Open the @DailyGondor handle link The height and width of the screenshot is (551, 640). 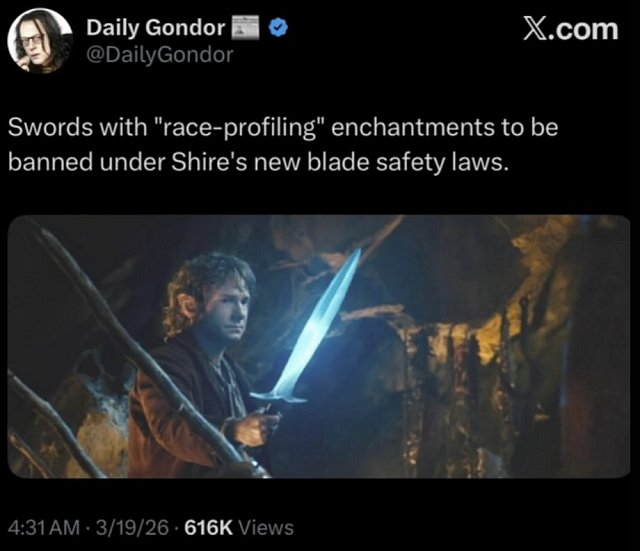pyautogui.click(x=160, y=55)
